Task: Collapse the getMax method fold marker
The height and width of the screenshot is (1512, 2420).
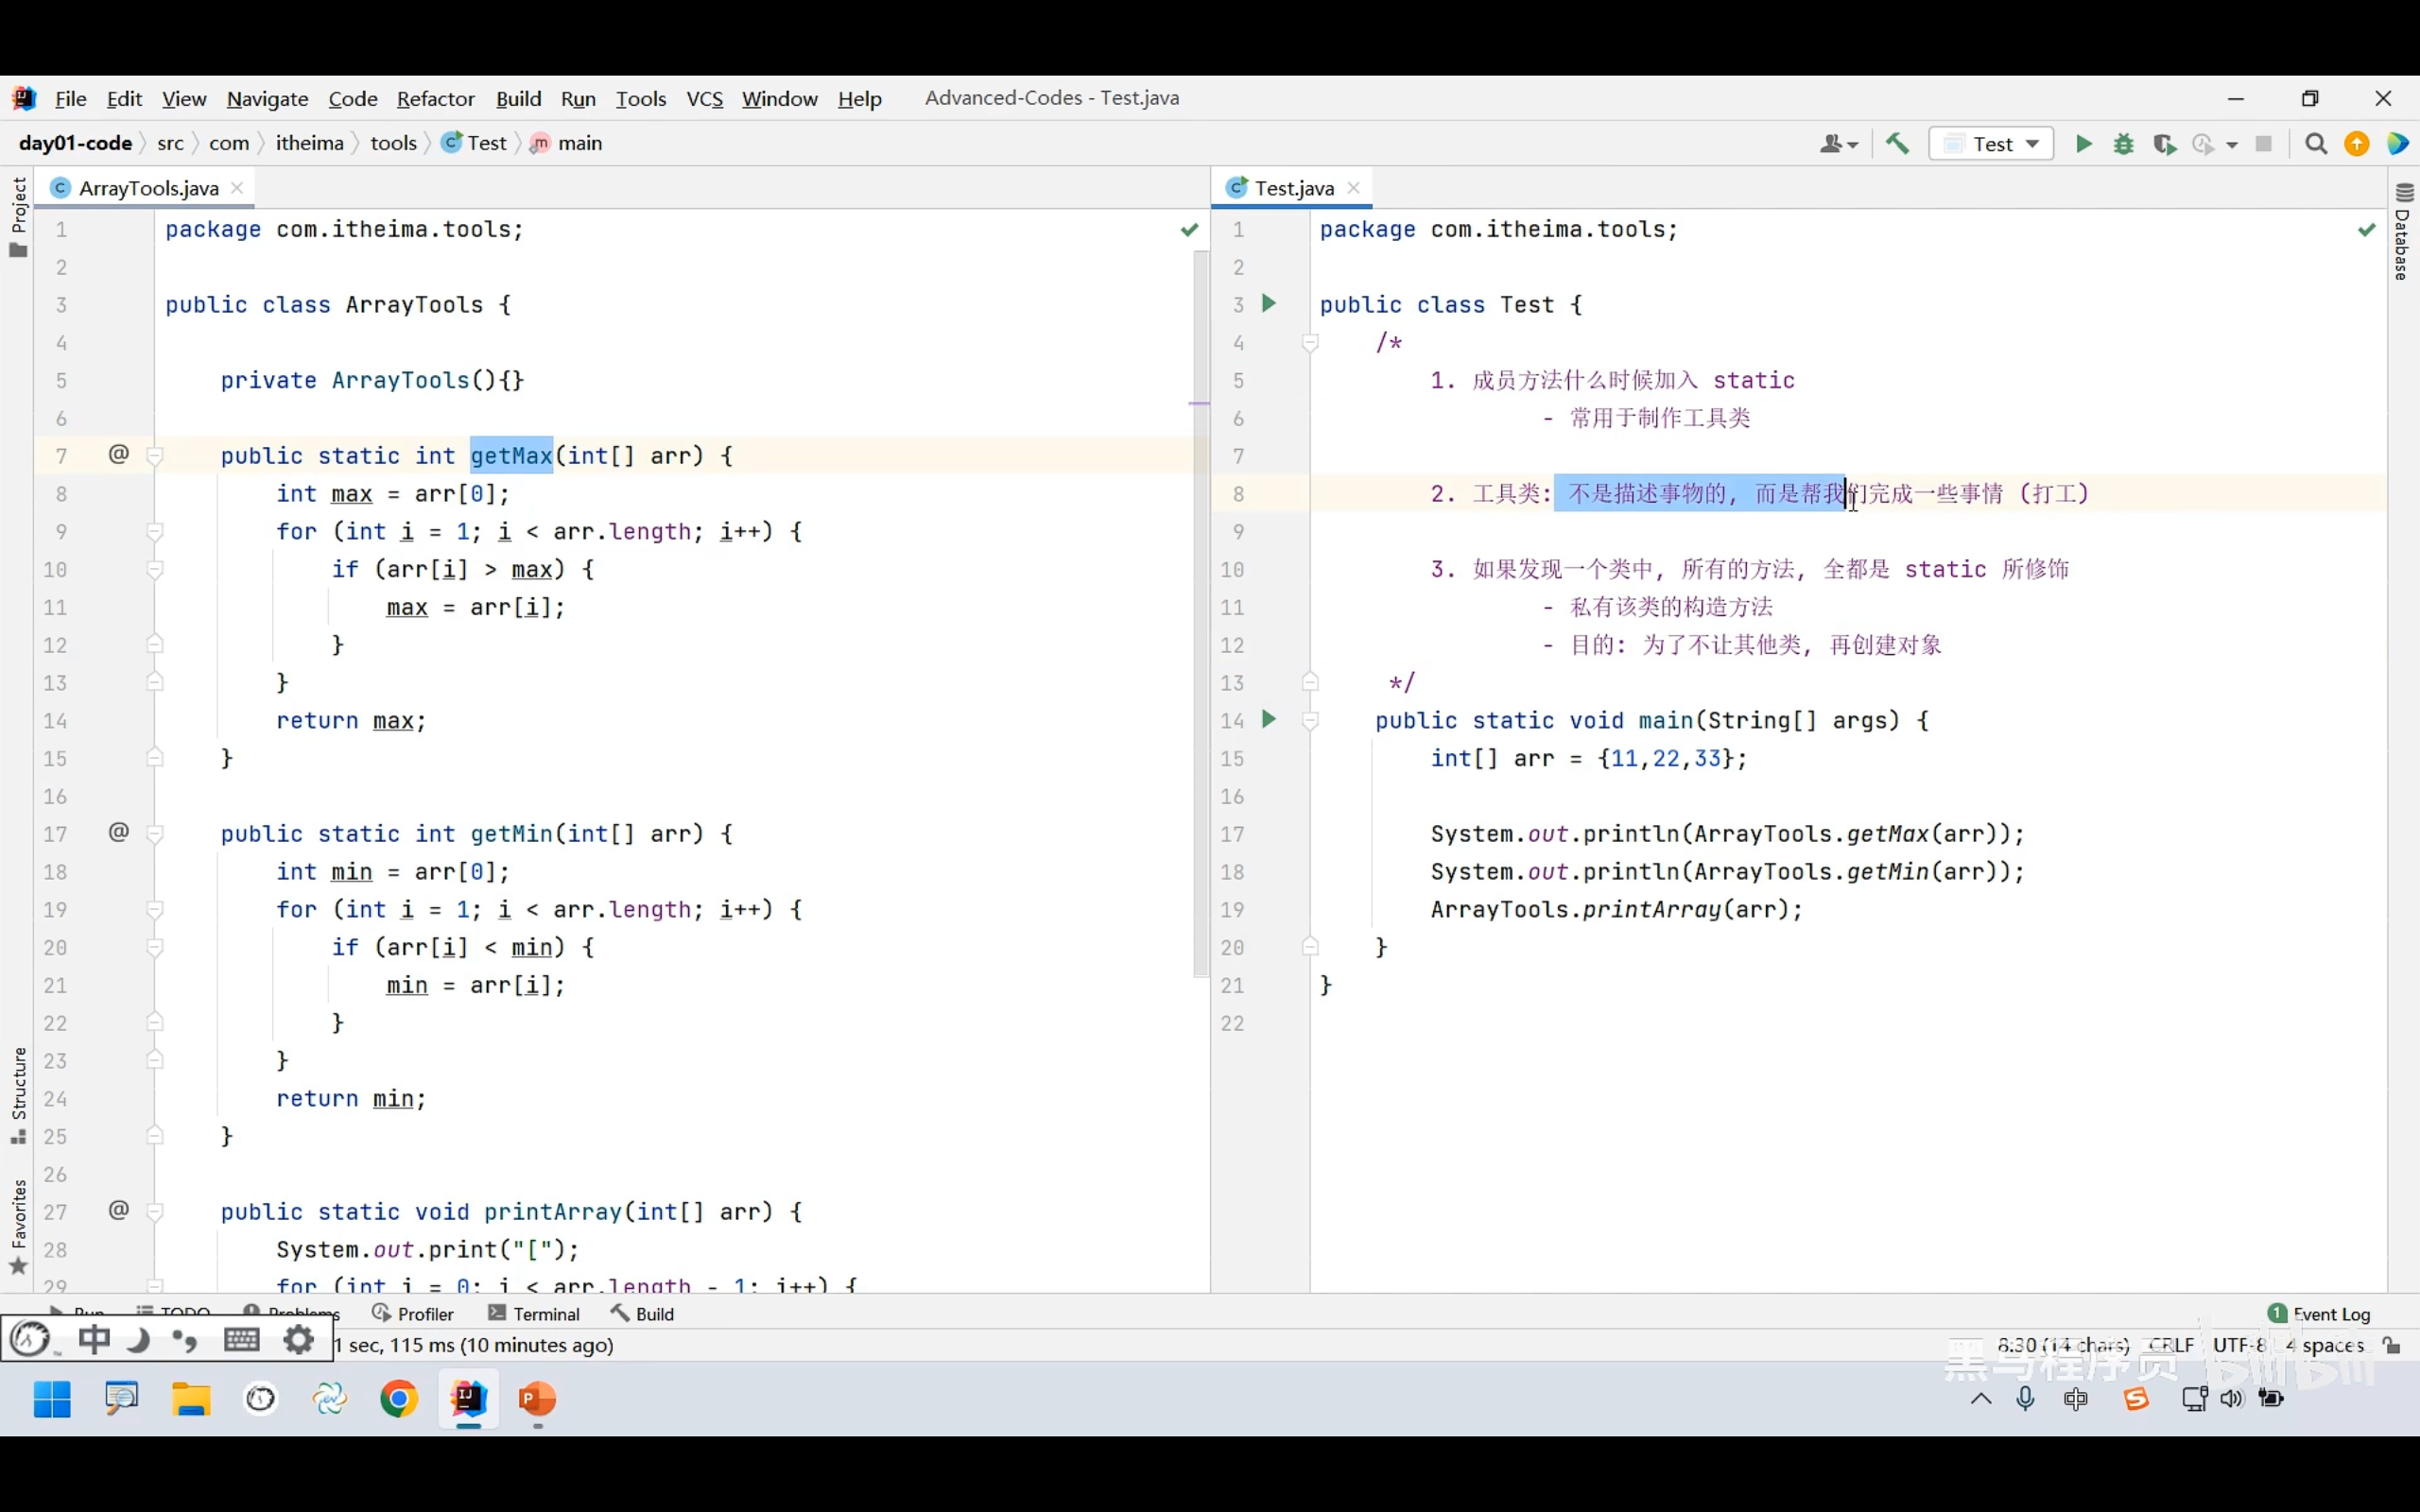Action: coord(155,456)
